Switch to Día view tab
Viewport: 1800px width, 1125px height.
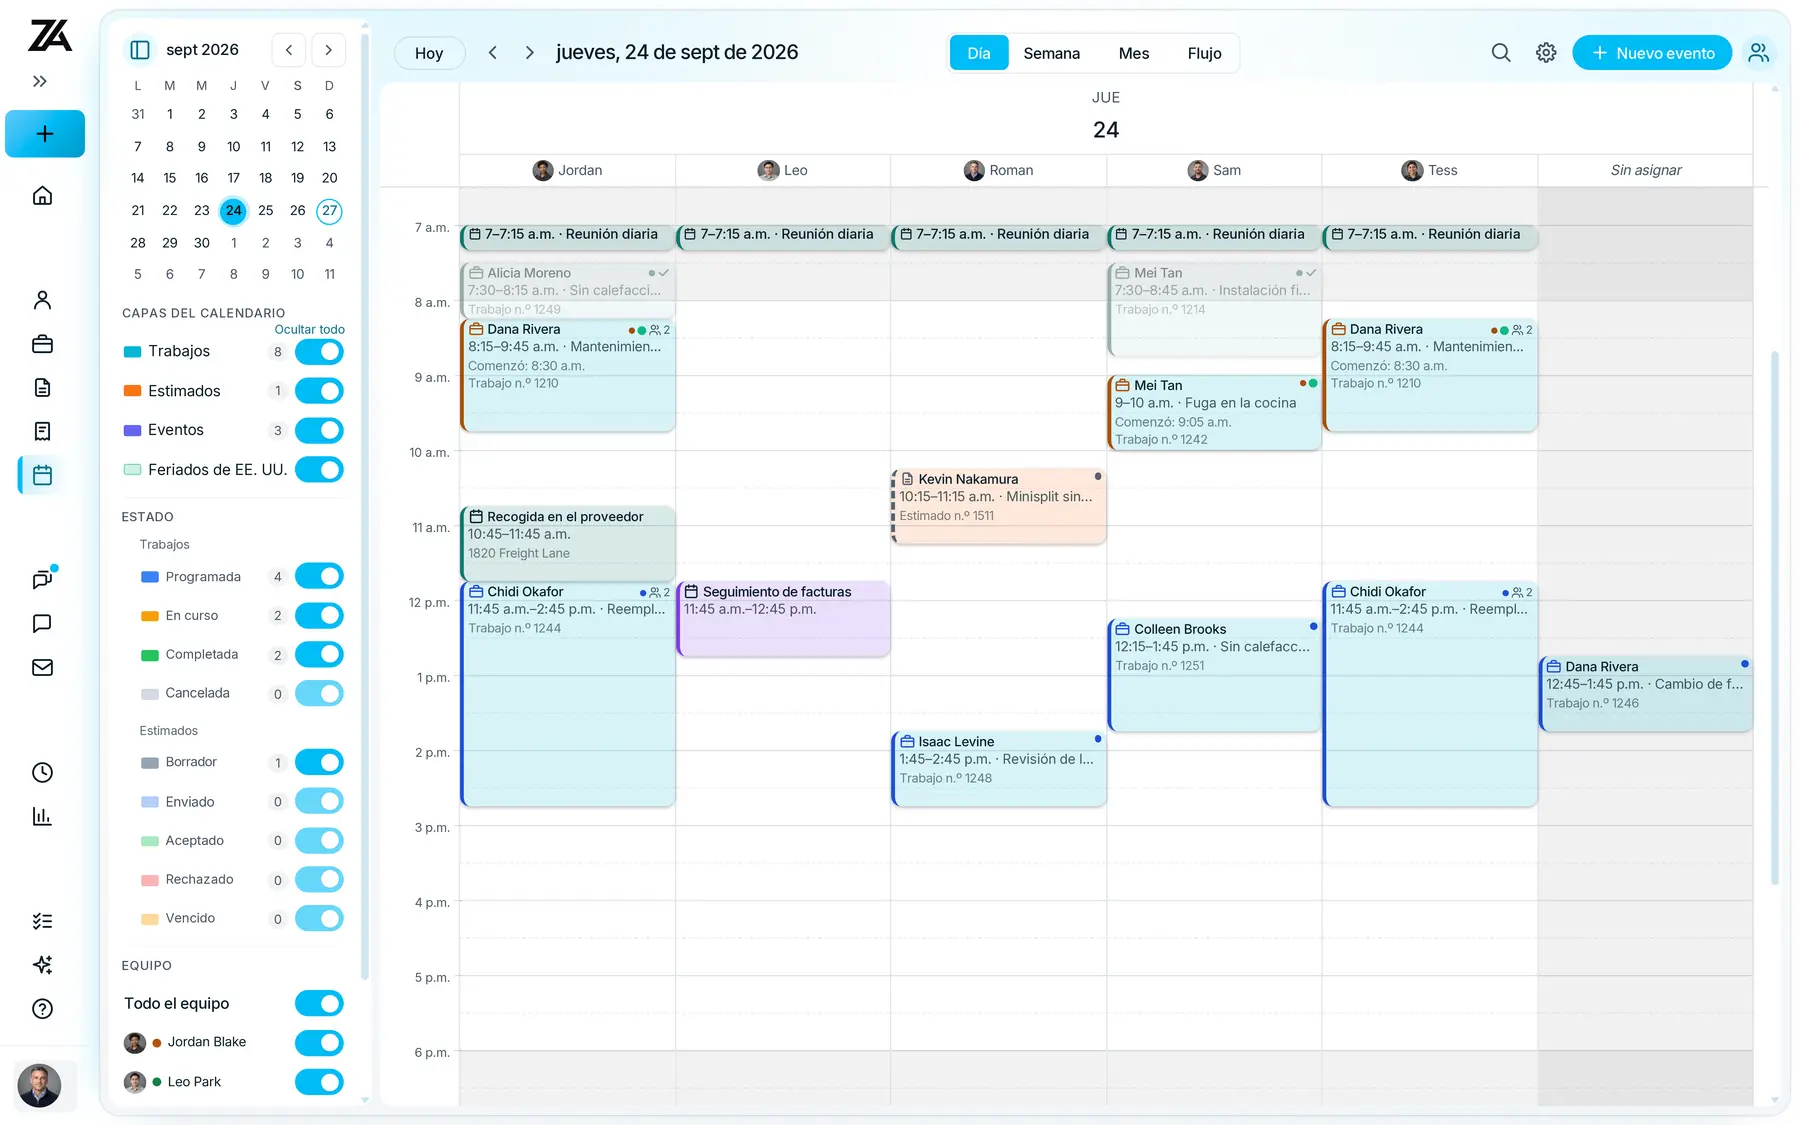tap(979, 53)
